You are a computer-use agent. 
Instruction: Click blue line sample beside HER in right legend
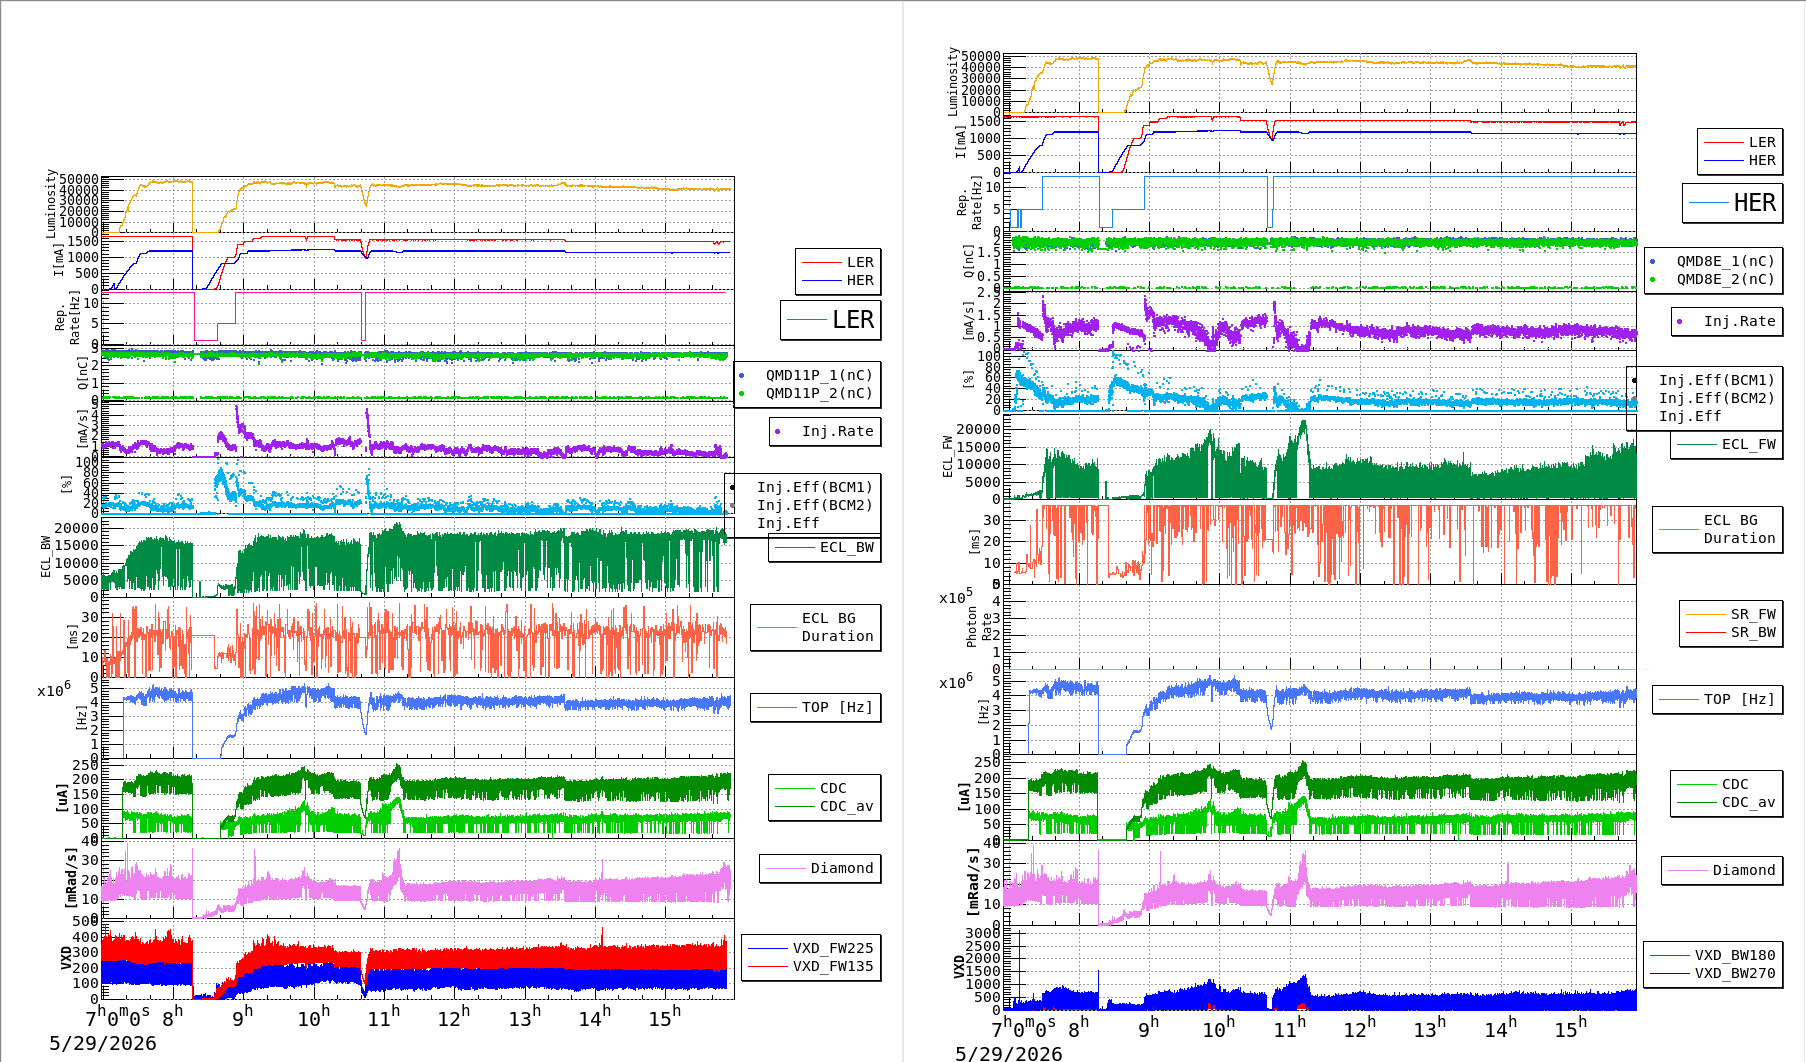1723,160
